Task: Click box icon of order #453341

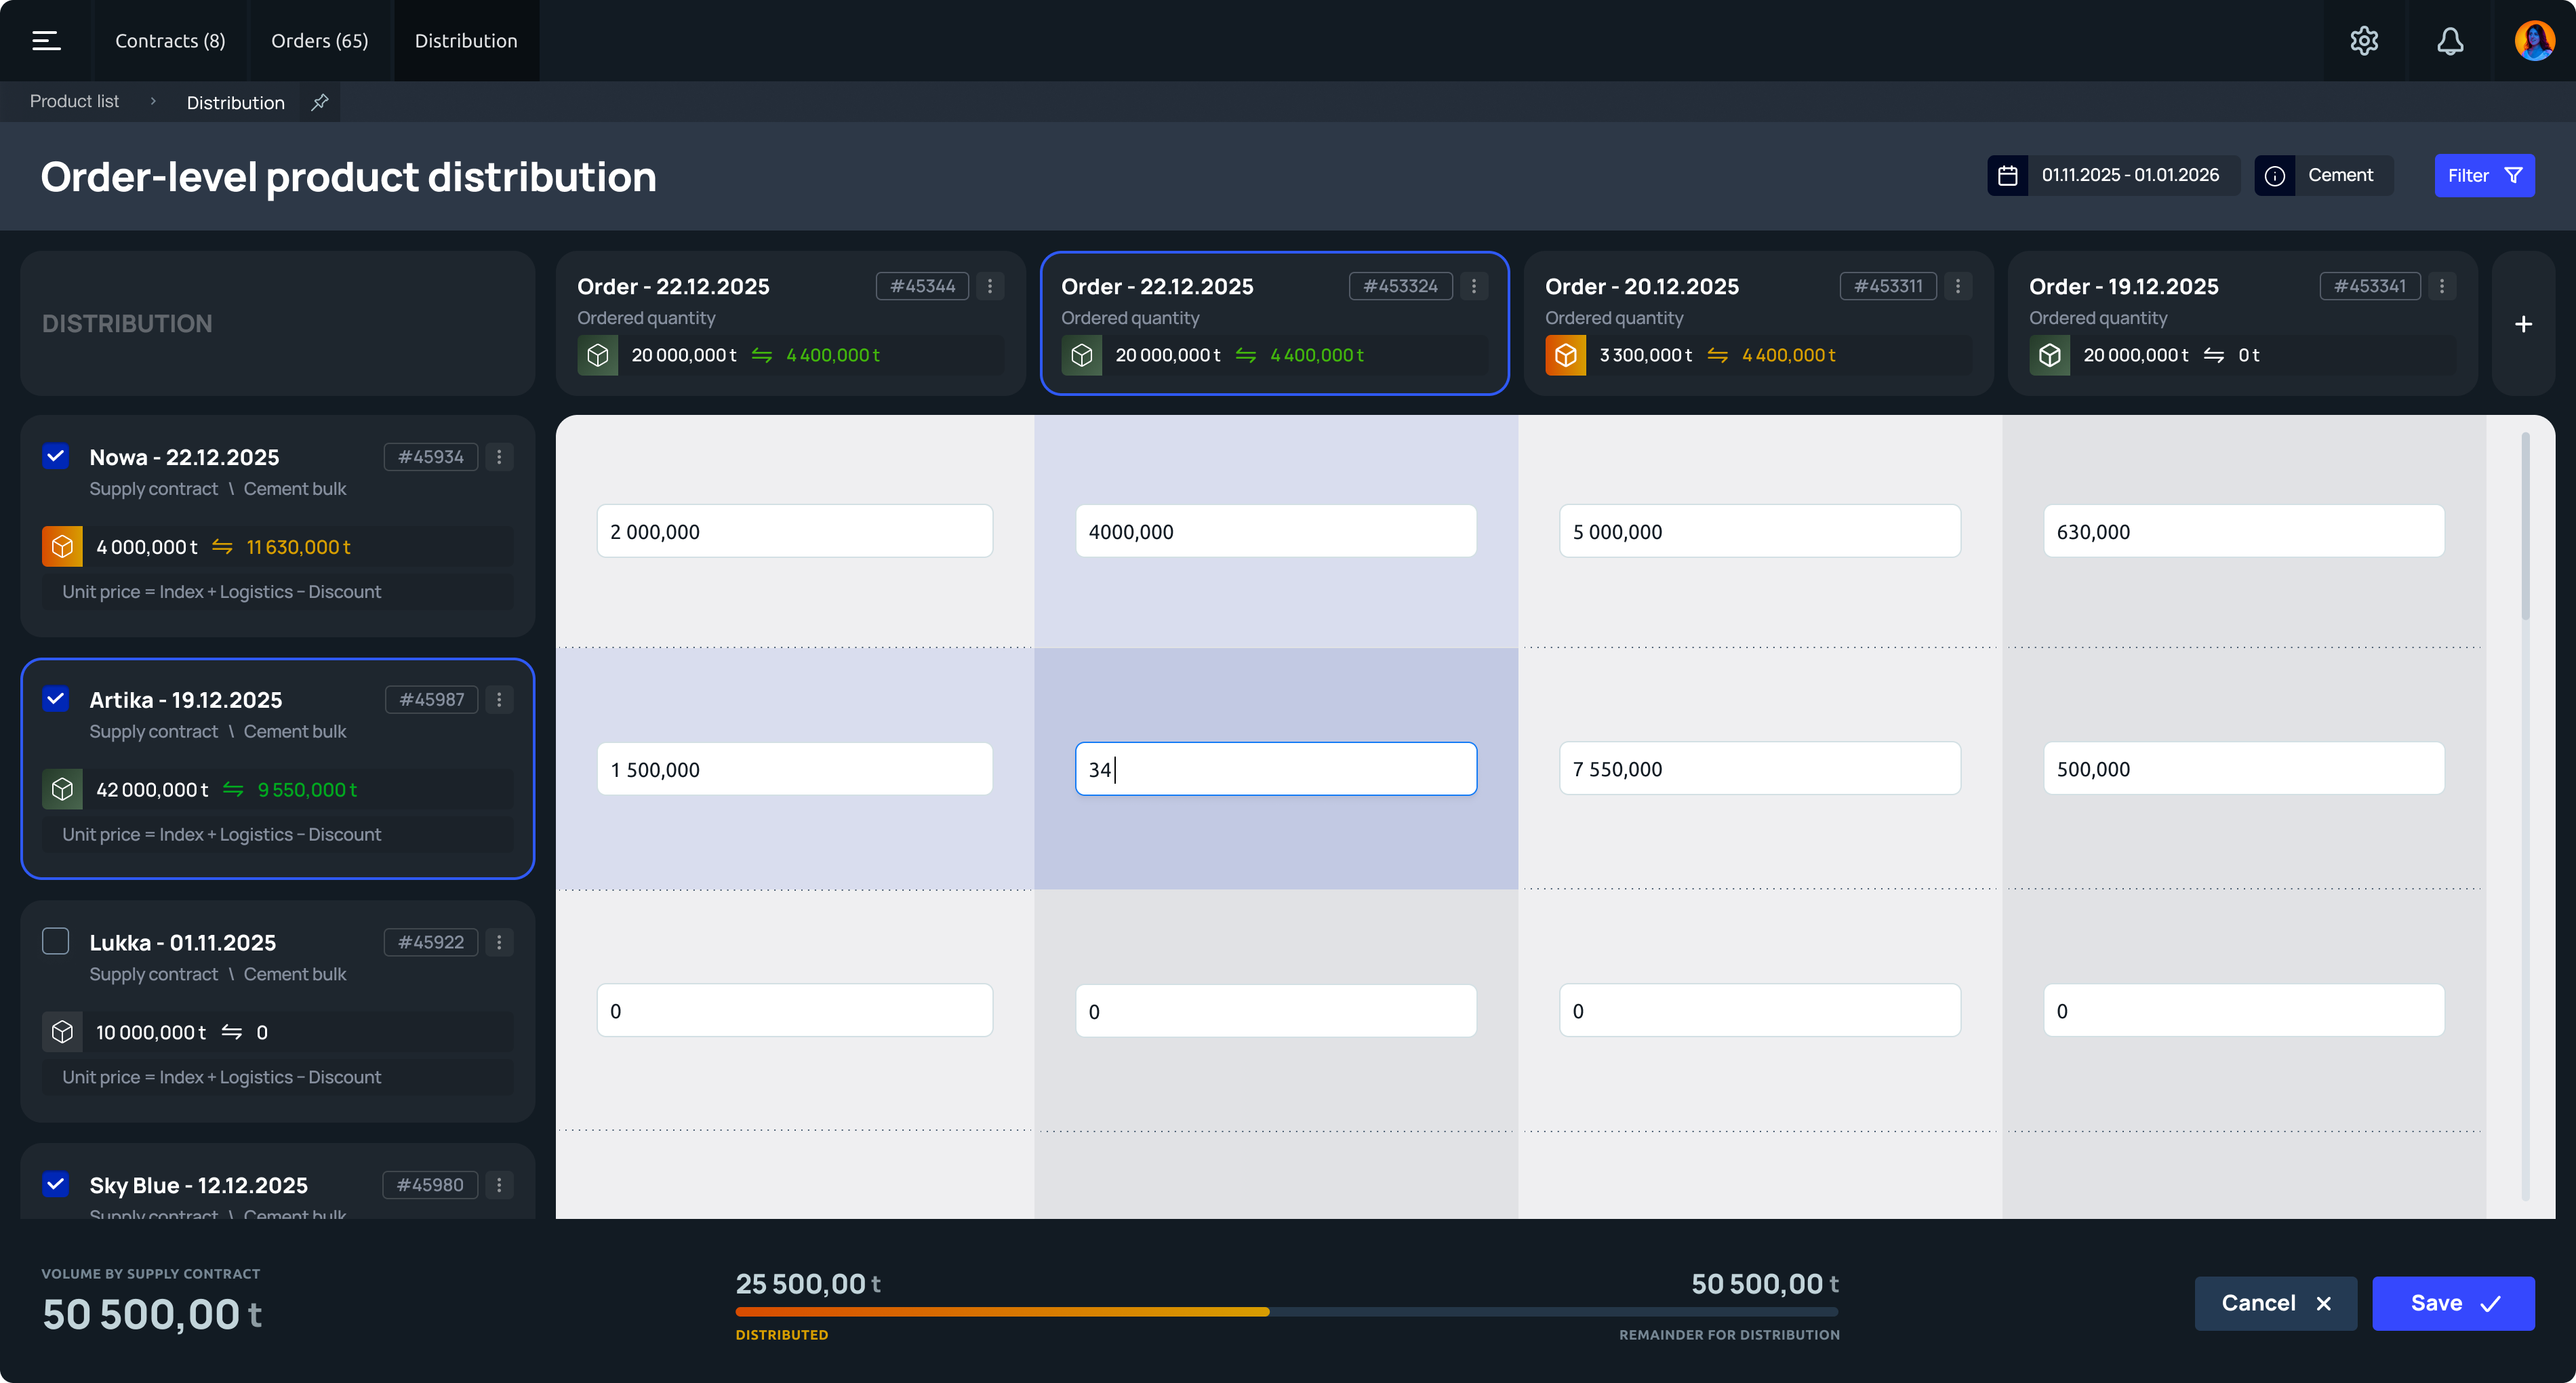Action: [x=2050, y=355]
